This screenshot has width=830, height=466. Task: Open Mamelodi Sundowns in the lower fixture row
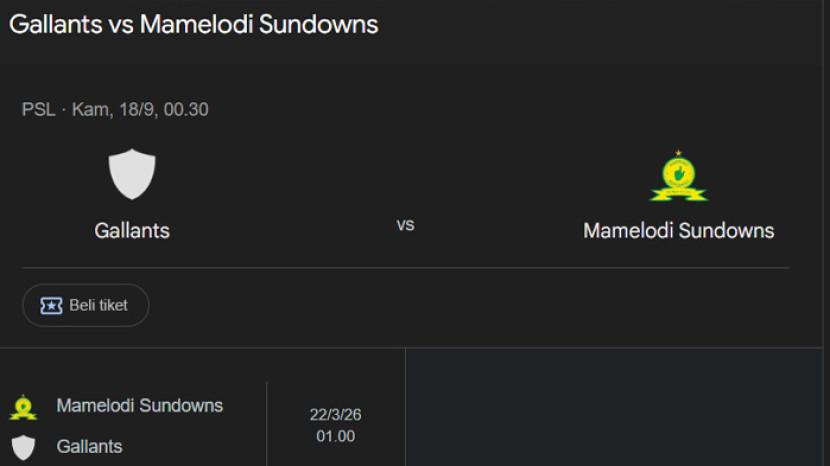click(140, 406)
